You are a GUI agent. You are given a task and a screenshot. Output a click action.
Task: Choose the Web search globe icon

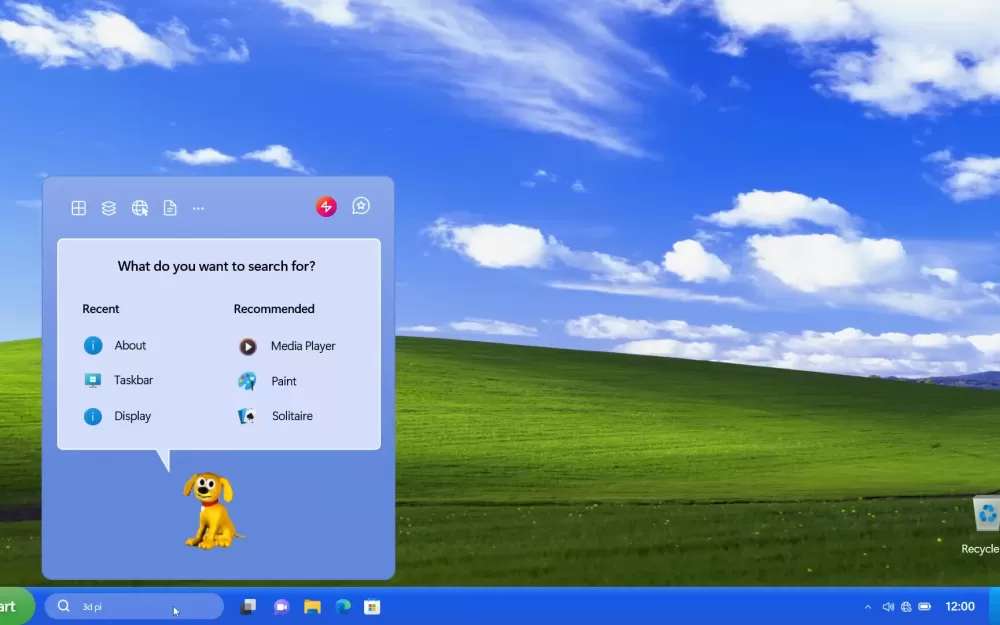140,208
